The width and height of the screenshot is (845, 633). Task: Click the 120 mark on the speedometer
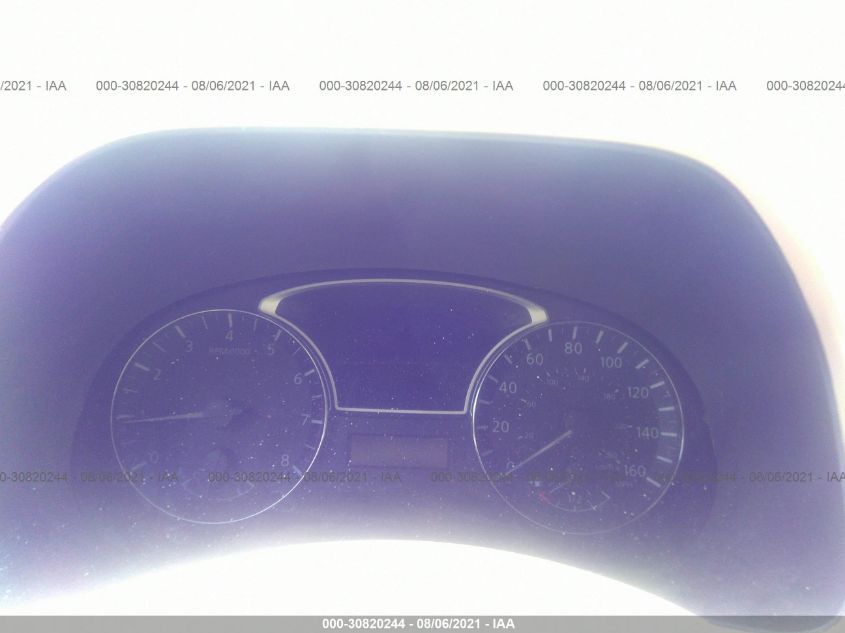[x=638, y=393]
